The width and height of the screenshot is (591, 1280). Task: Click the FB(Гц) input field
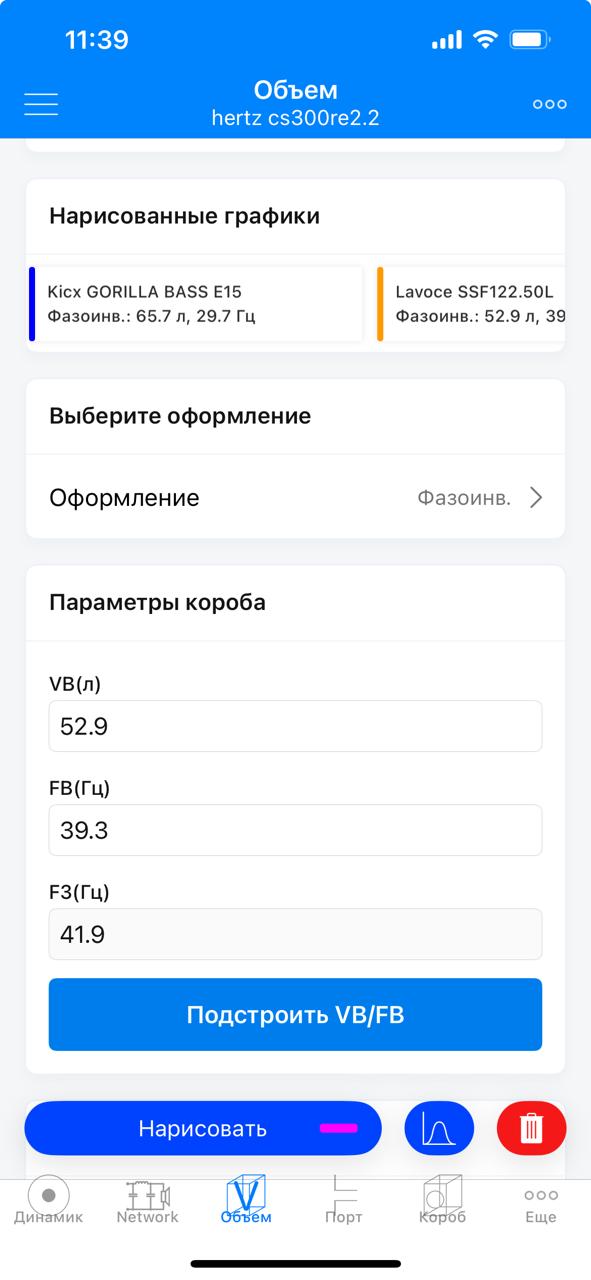[x=295, y=830]
